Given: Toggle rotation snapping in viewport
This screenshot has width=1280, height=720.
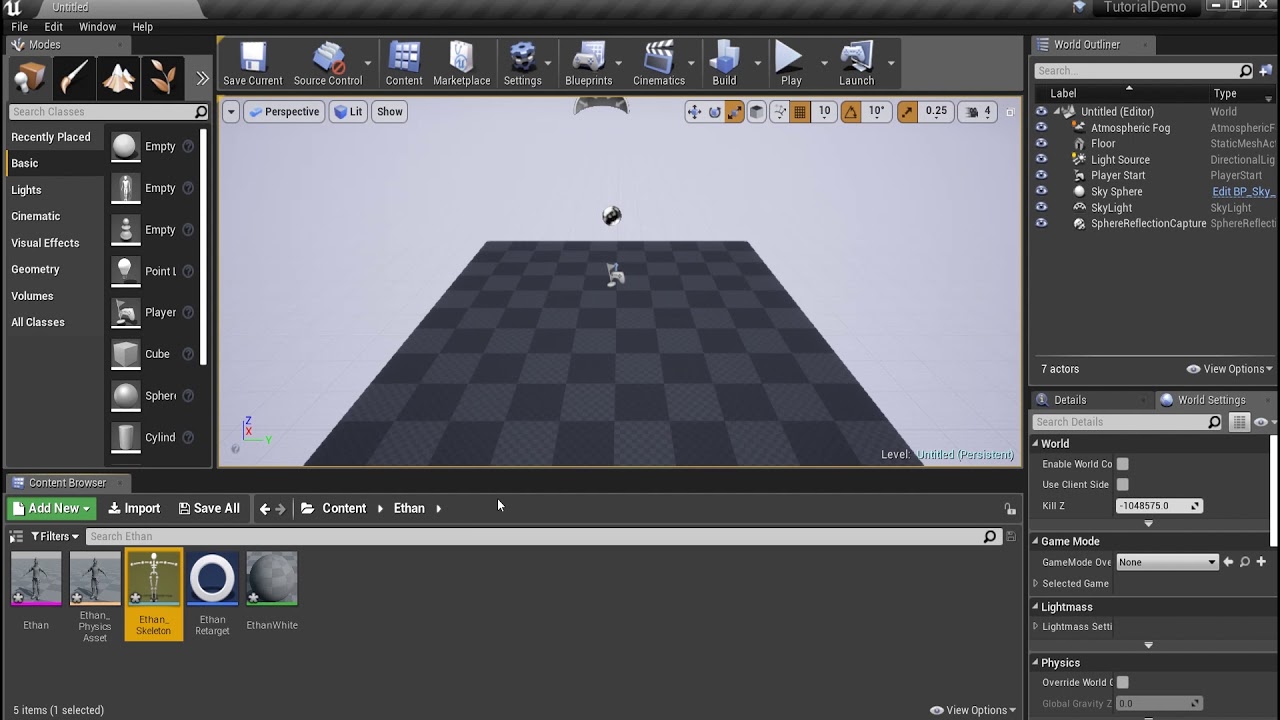Looking at the screenshot, I should pyautogui.click(x=851, y=112).
